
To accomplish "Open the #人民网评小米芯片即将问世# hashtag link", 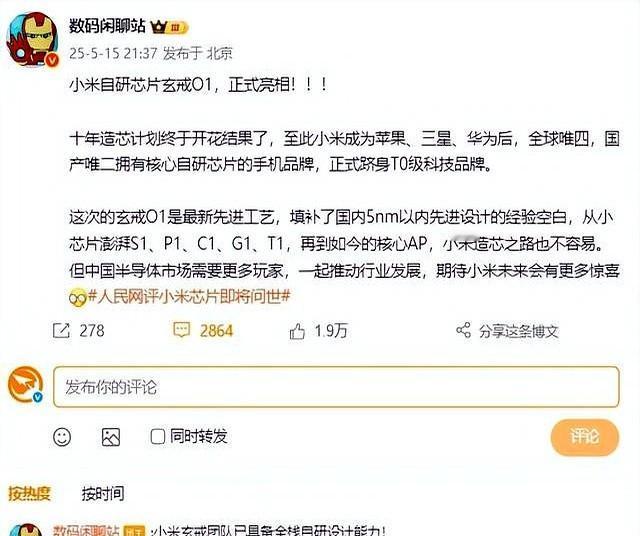I will pos(189,296).
